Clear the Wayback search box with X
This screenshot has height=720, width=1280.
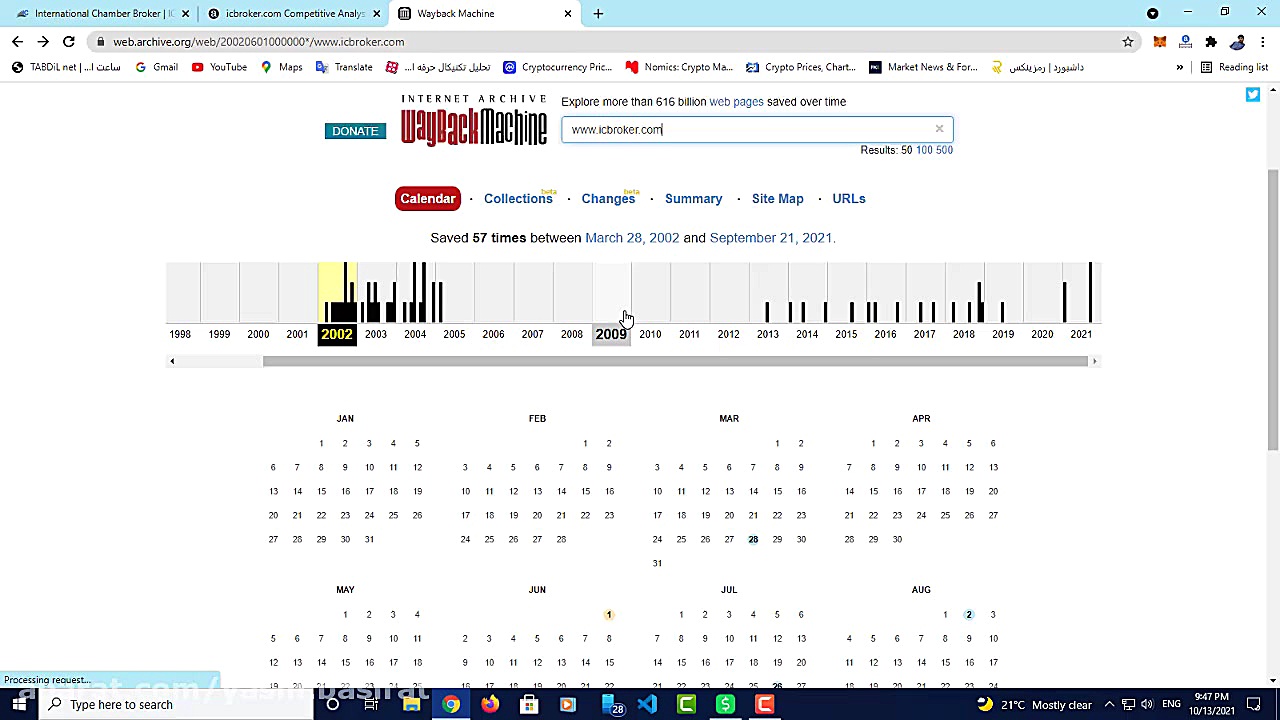point(939,129)
